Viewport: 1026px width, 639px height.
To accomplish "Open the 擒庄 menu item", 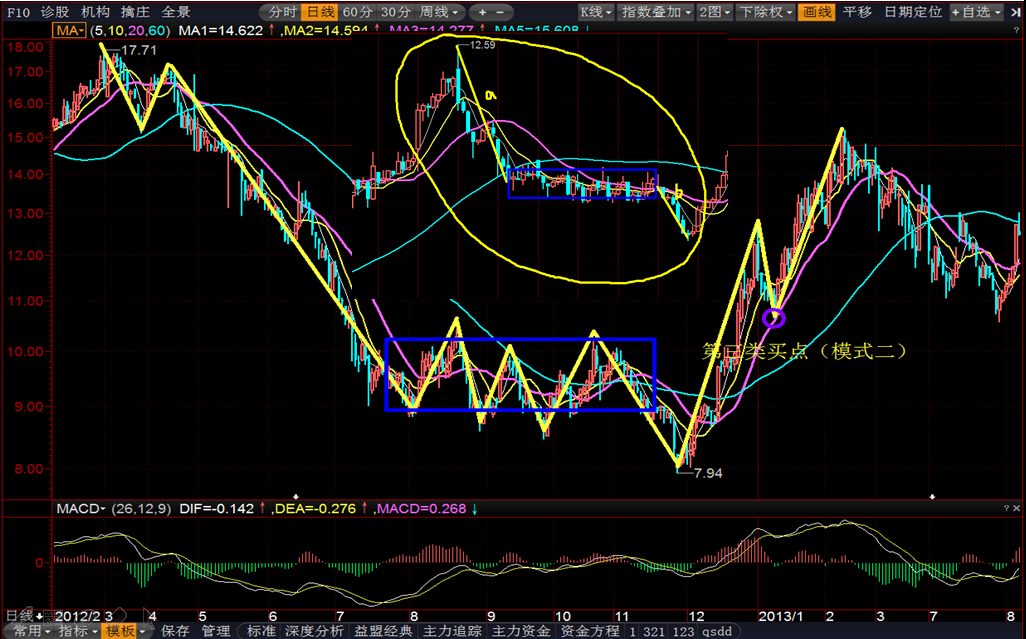I will click(135, 12).
